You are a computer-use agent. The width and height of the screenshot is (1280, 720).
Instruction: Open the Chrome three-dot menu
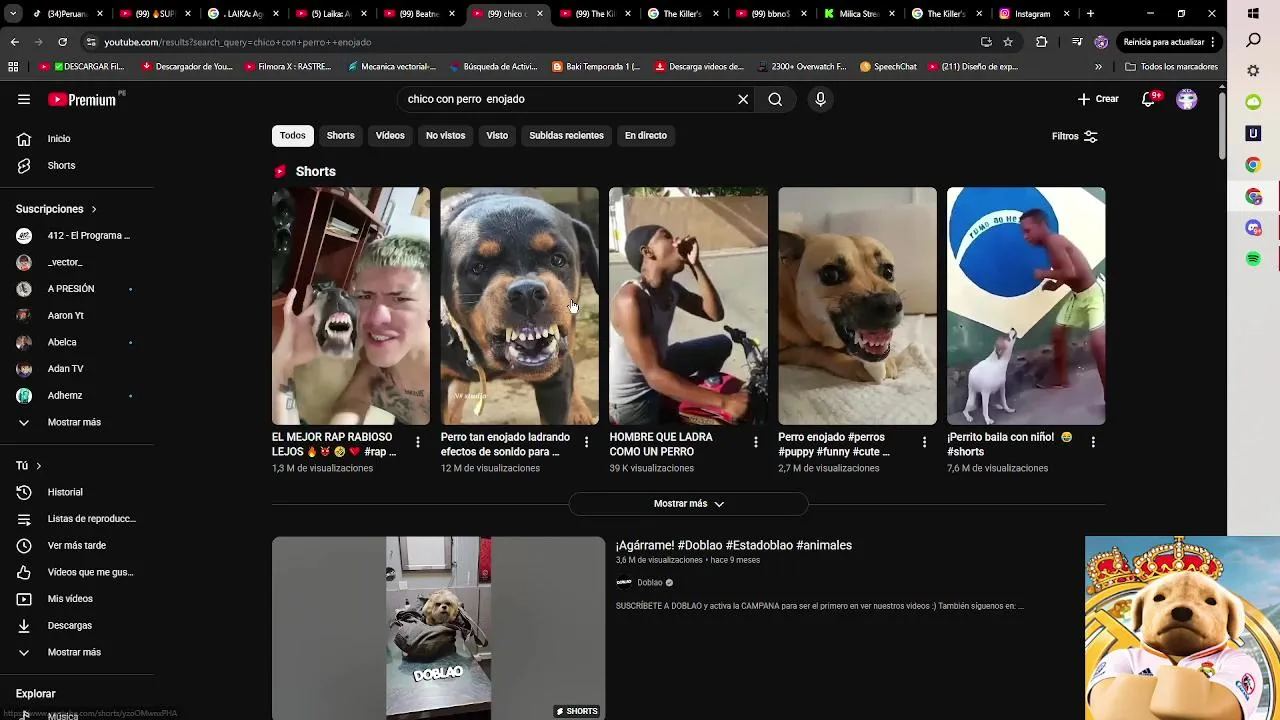1212,42
